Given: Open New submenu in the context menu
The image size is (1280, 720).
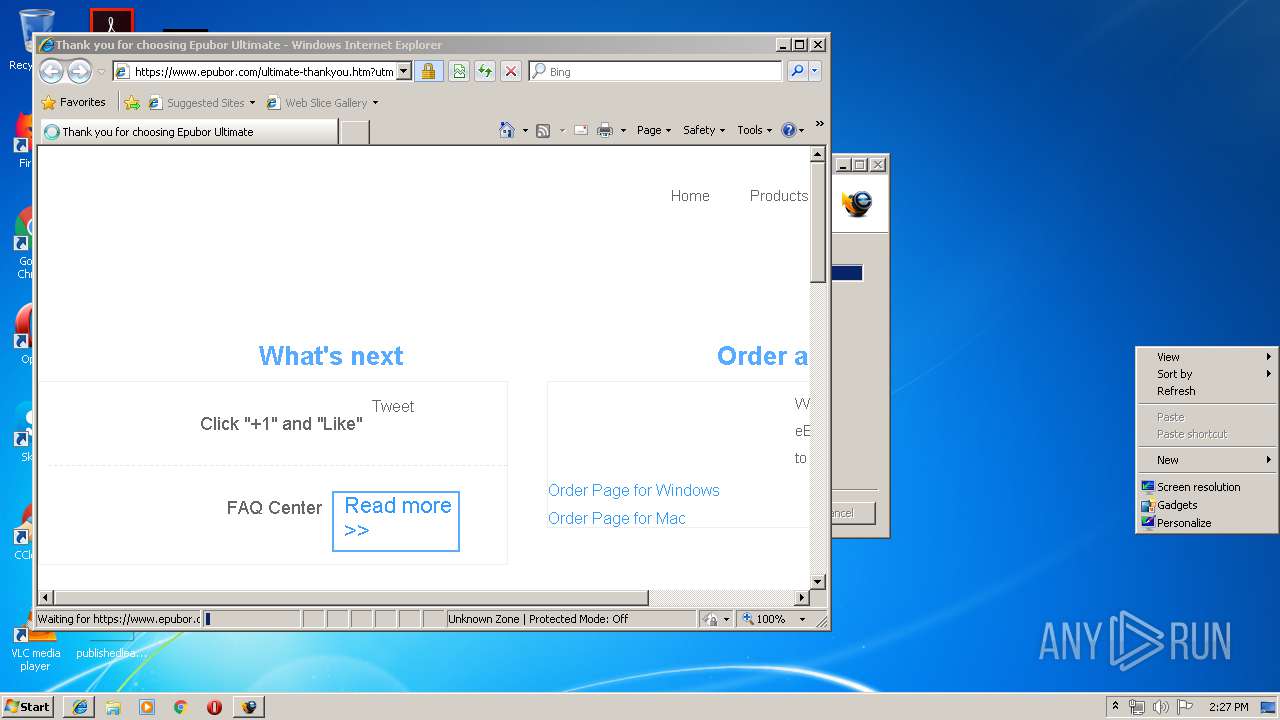Looking at the screenshot, I should (x=1207, y=460).
